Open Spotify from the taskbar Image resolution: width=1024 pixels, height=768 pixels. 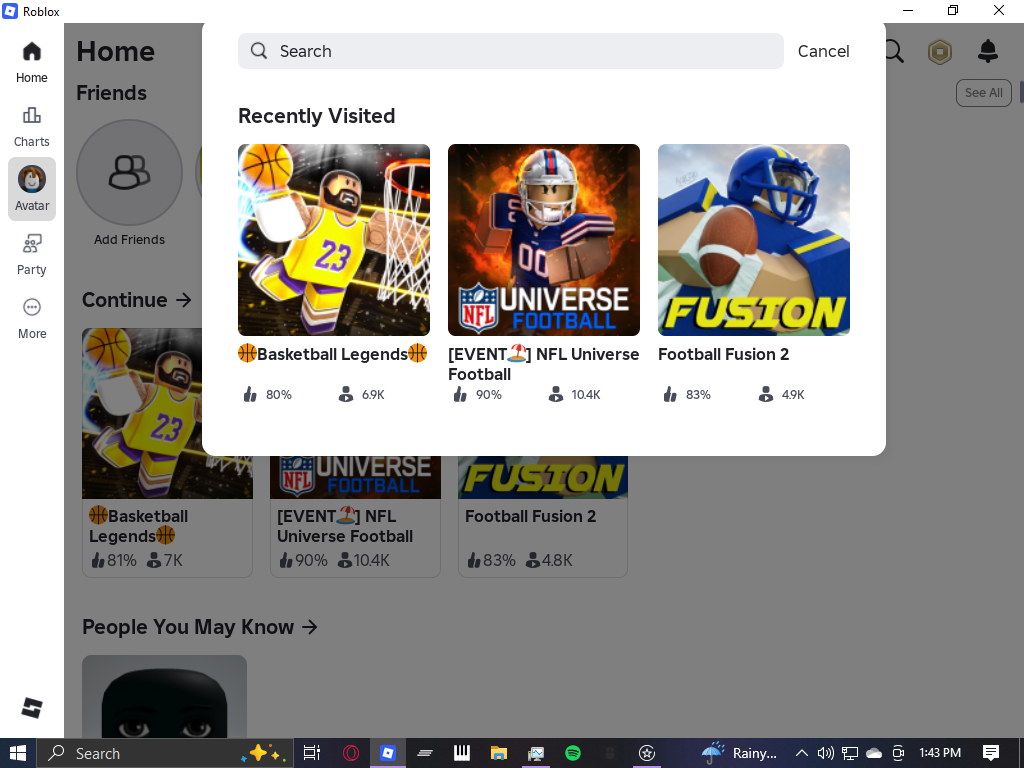(573, 753)
